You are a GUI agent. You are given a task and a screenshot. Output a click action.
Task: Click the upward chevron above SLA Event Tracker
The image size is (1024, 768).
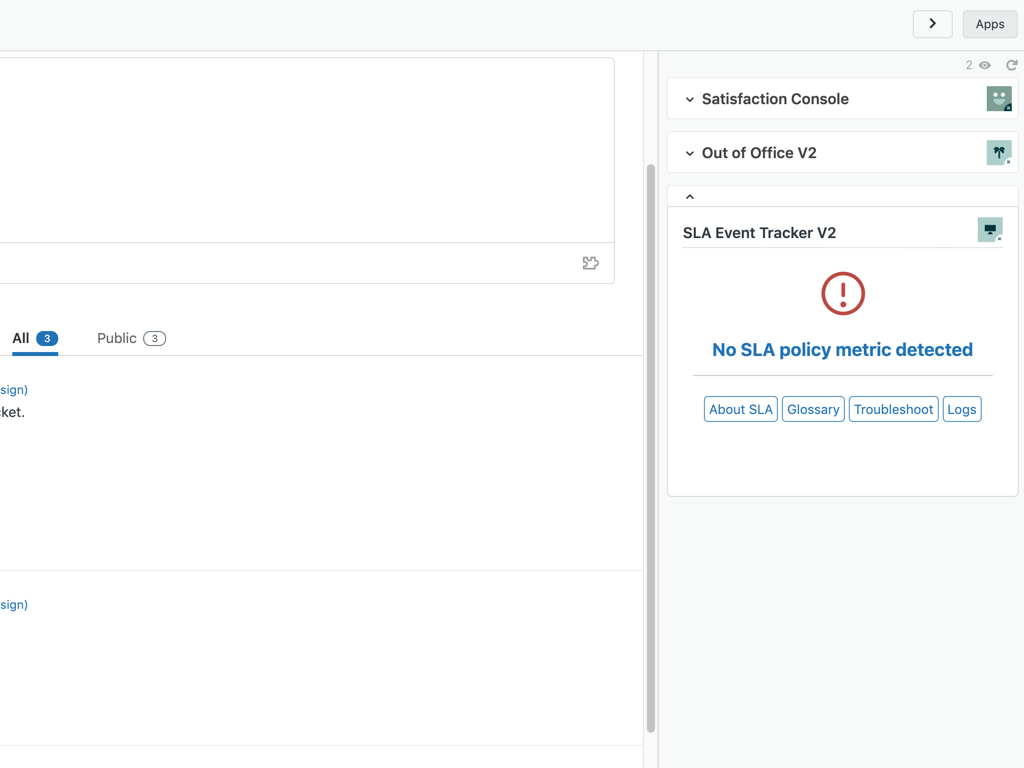point(689,196)
